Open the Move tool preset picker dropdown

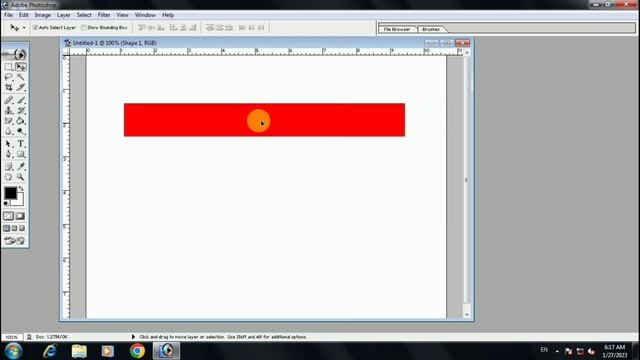(x=24, y=28)
